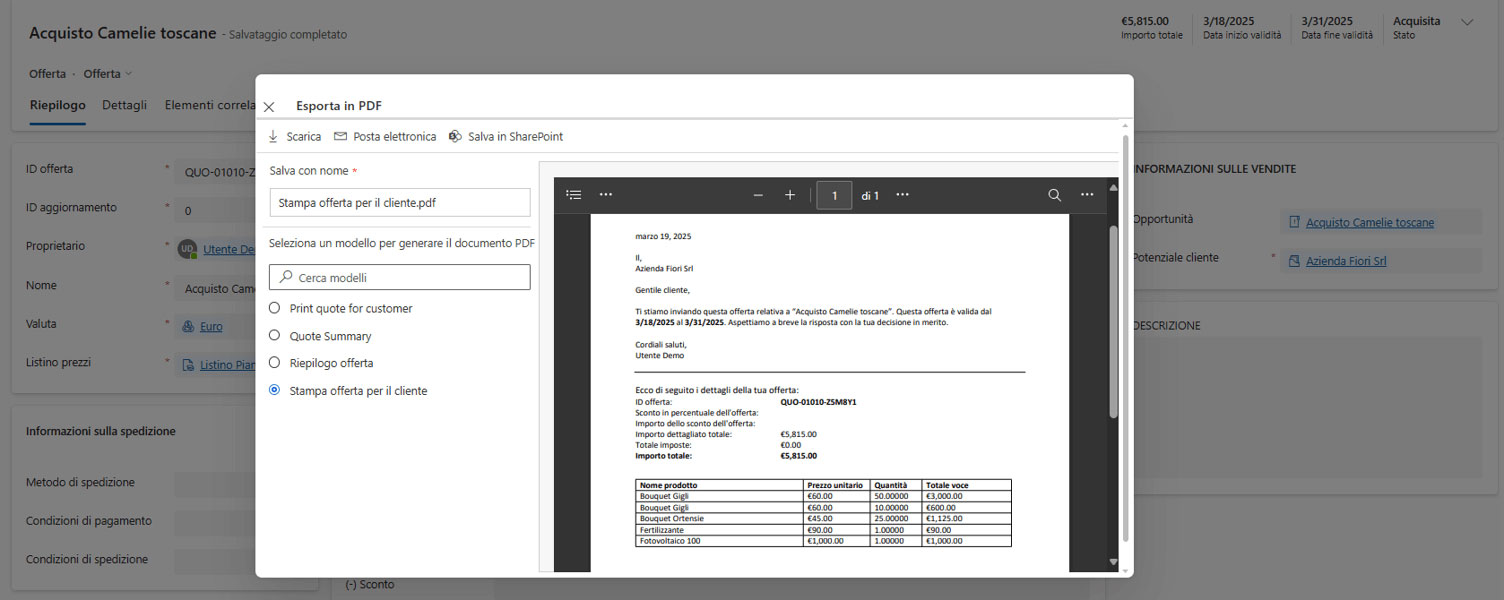Select the Print quote for customer template
The image size is (1504, 600).
click(x=275, y=308)
